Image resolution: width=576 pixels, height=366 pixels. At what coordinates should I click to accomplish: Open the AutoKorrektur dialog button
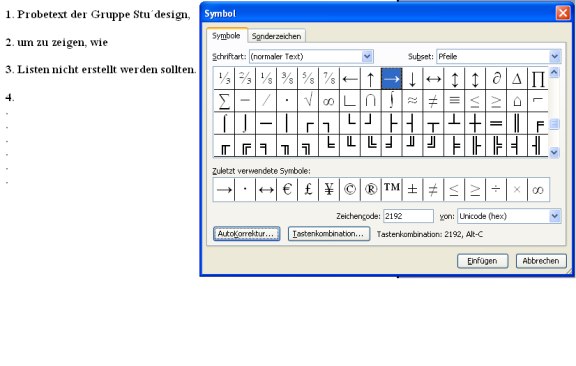click(246, 234)
